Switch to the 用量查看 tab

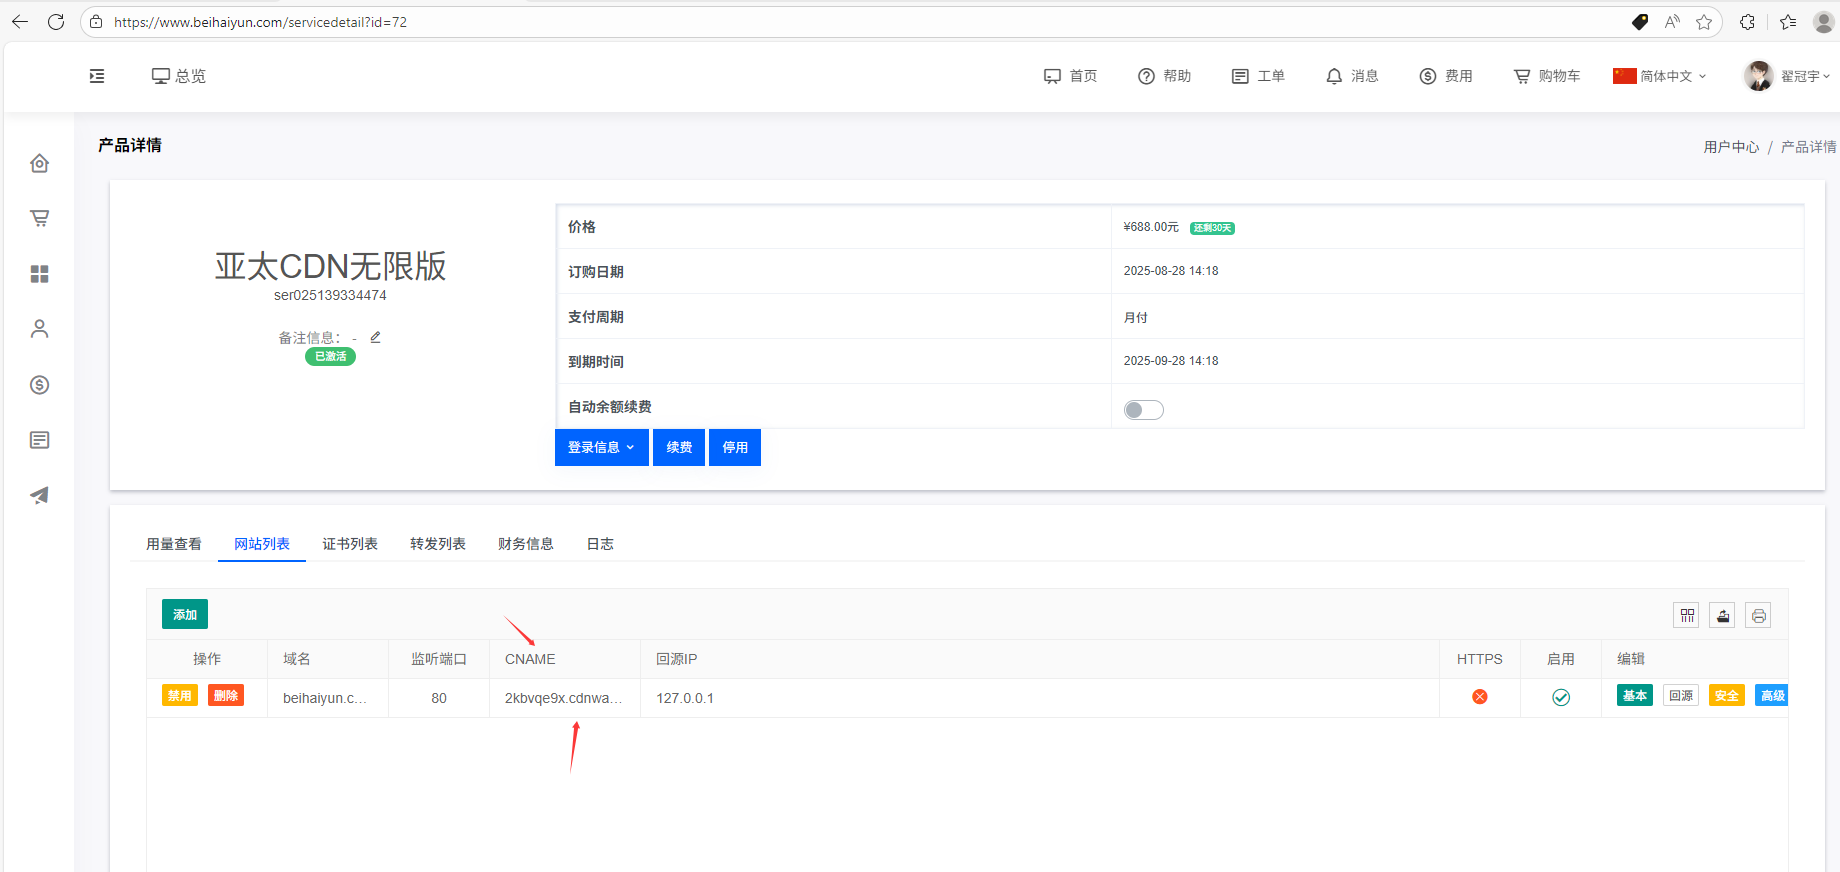[x=174, y=544]
